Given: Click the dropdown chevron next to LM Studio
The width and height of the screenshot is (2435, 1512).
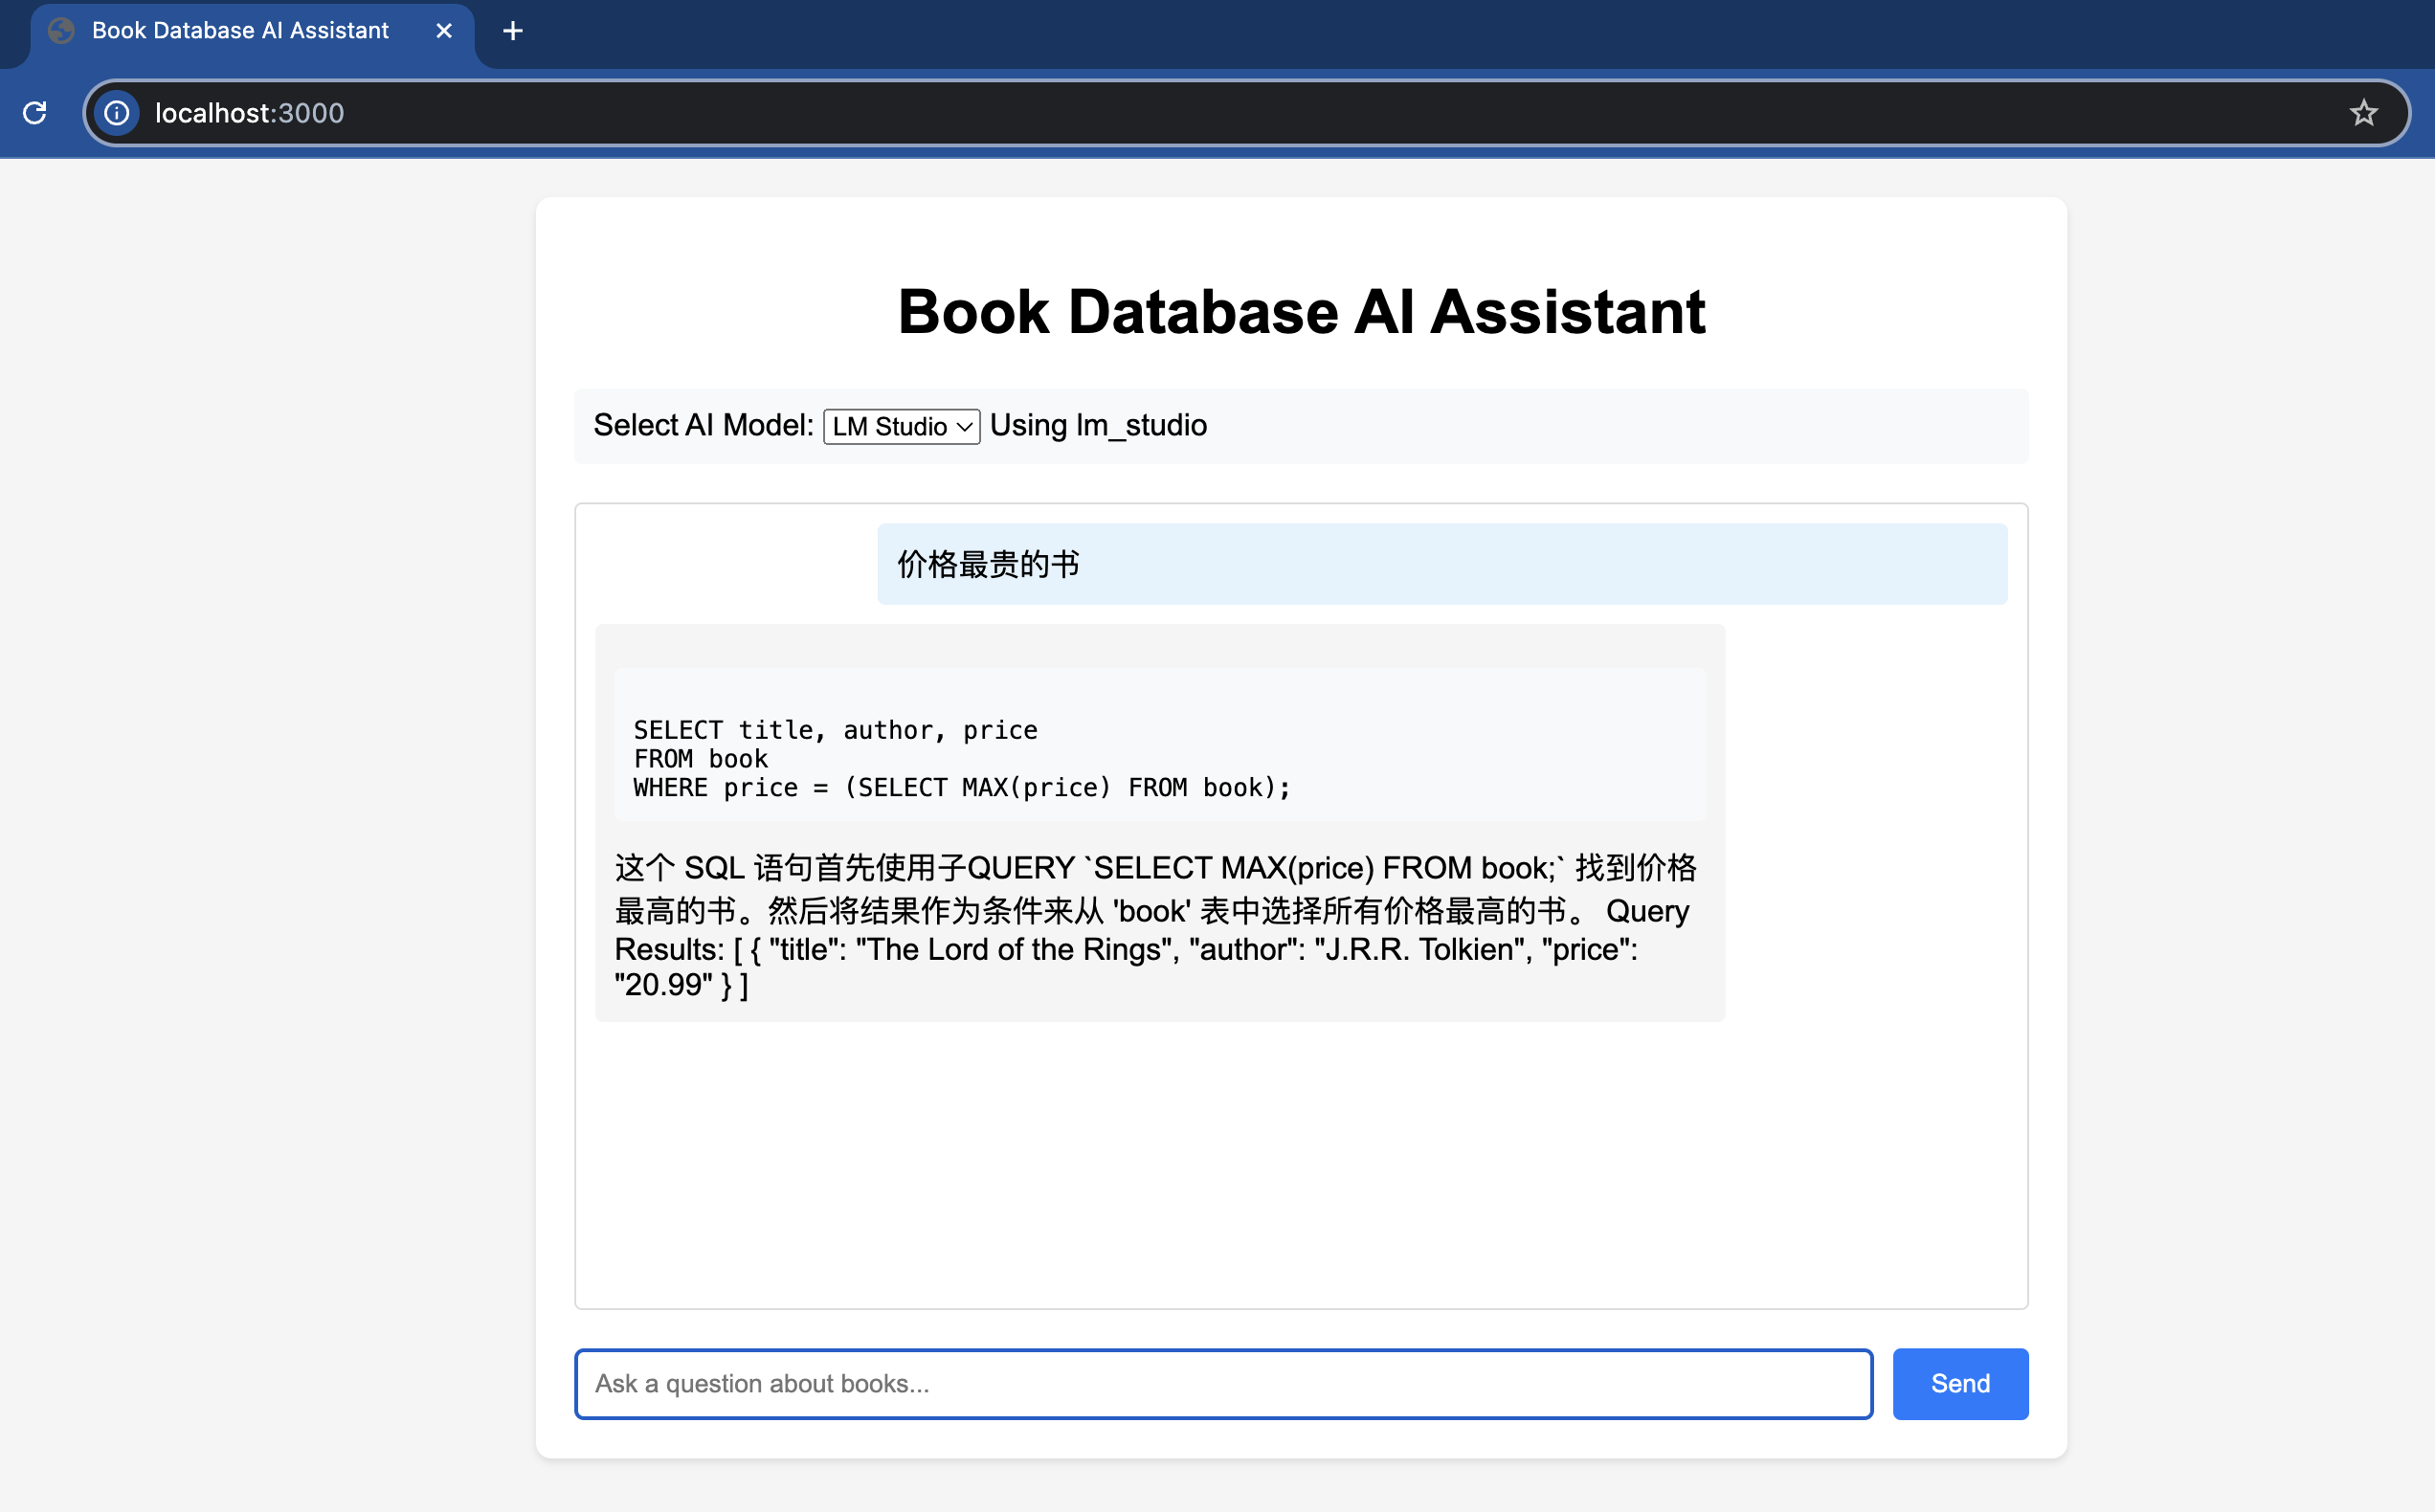Looking at the screenshot, I should [964, 427].
